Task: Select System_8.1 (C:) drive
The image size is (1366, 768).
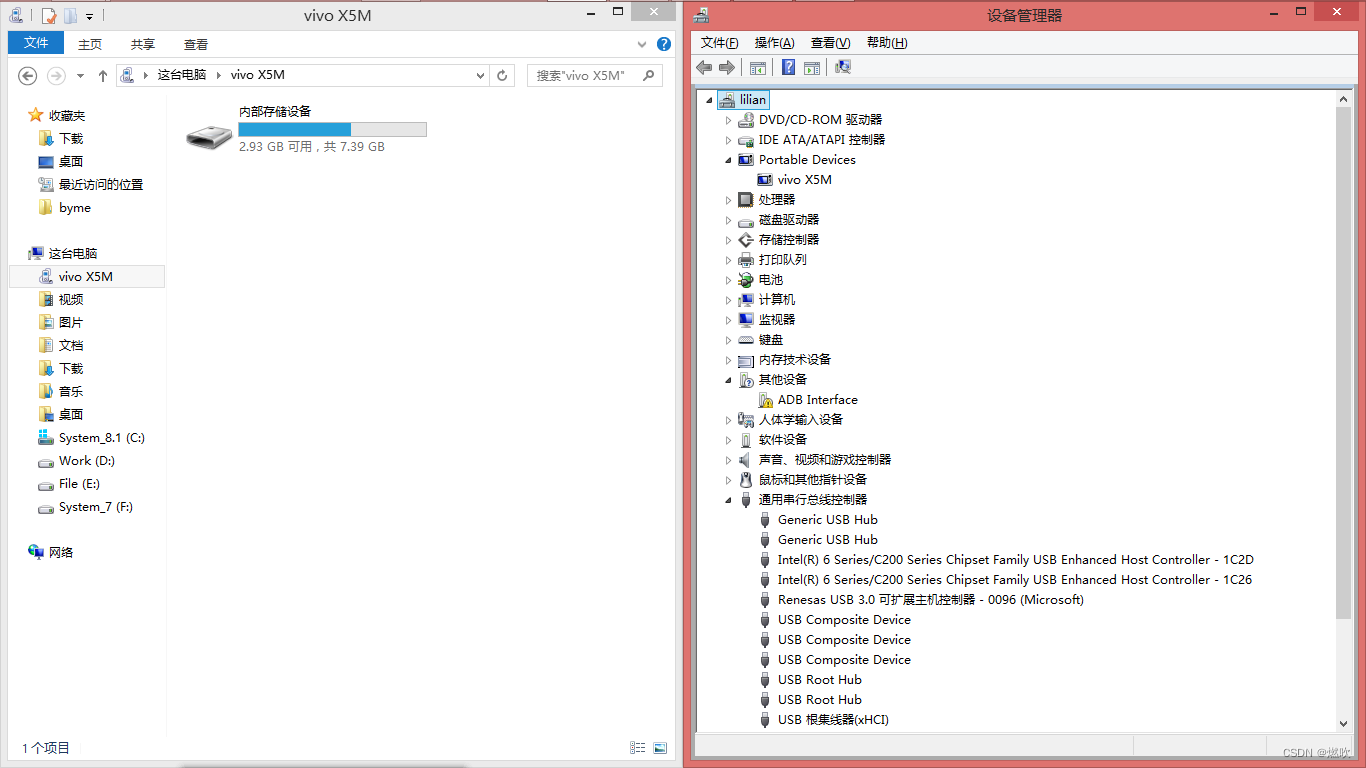Action: 102,438
